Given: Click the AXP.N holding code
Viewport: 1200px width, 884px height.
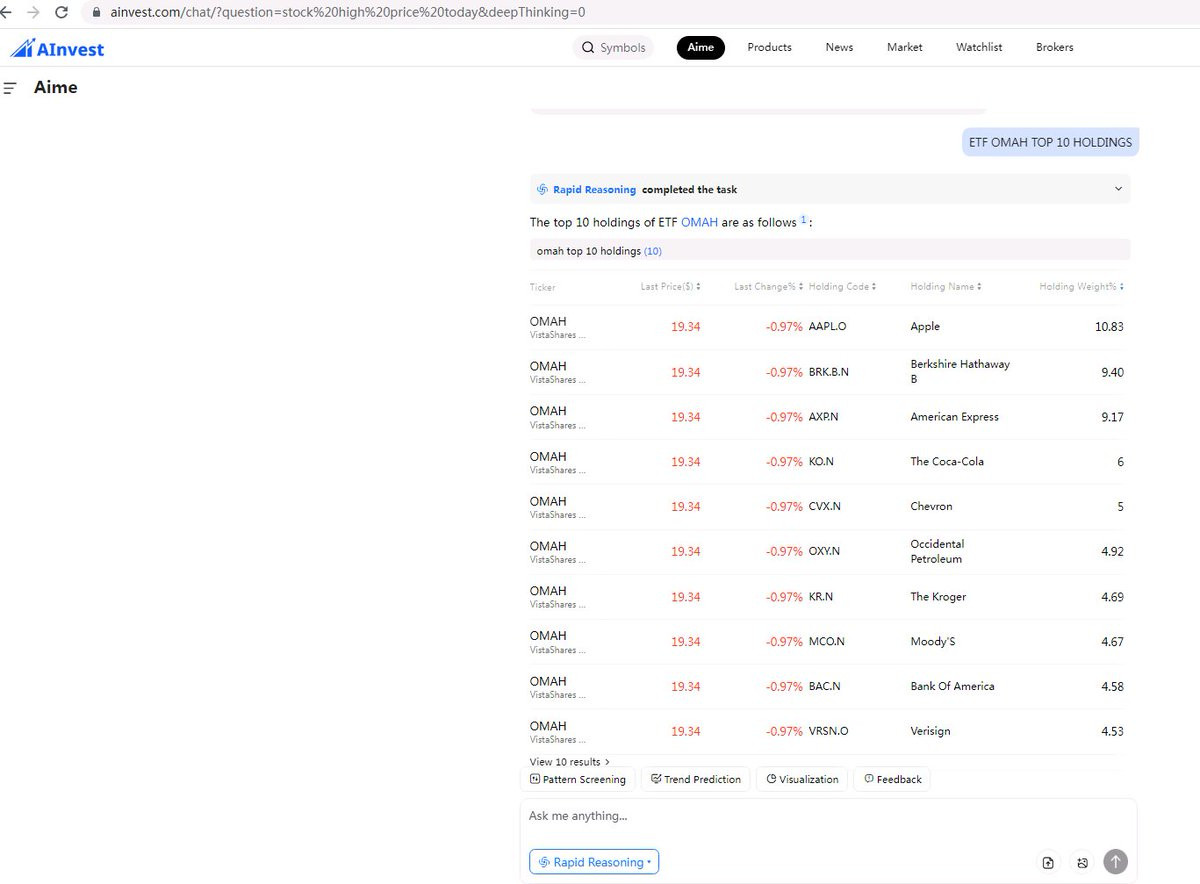Looking at the screenshot, I should pyautogui.click(x=823, y=417).
